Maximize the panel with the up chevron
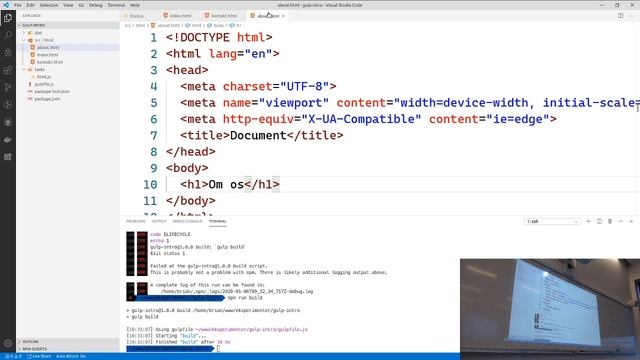Viewport: 640px width, 360px height. (620, 221)
